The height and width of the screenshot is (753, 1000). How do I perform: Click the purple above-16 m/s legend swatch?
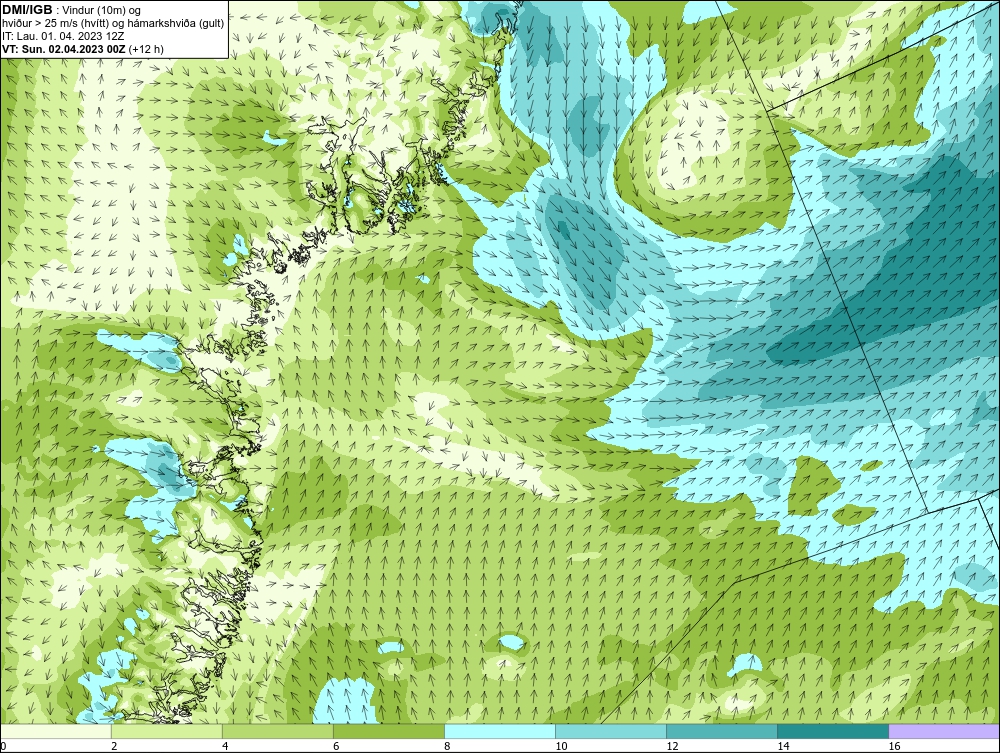coord(944,731)
